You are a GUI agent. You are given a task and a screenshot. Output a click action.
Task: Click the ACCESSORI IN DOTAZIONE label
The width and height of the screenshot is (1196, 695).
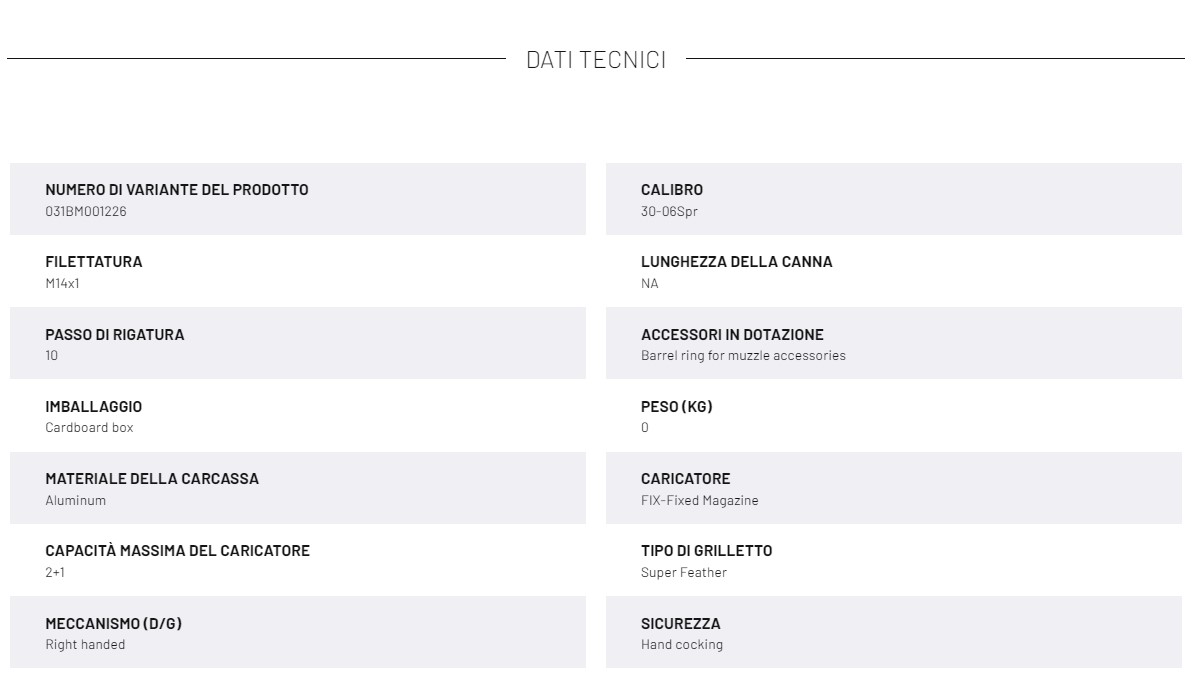pos(732,334)
